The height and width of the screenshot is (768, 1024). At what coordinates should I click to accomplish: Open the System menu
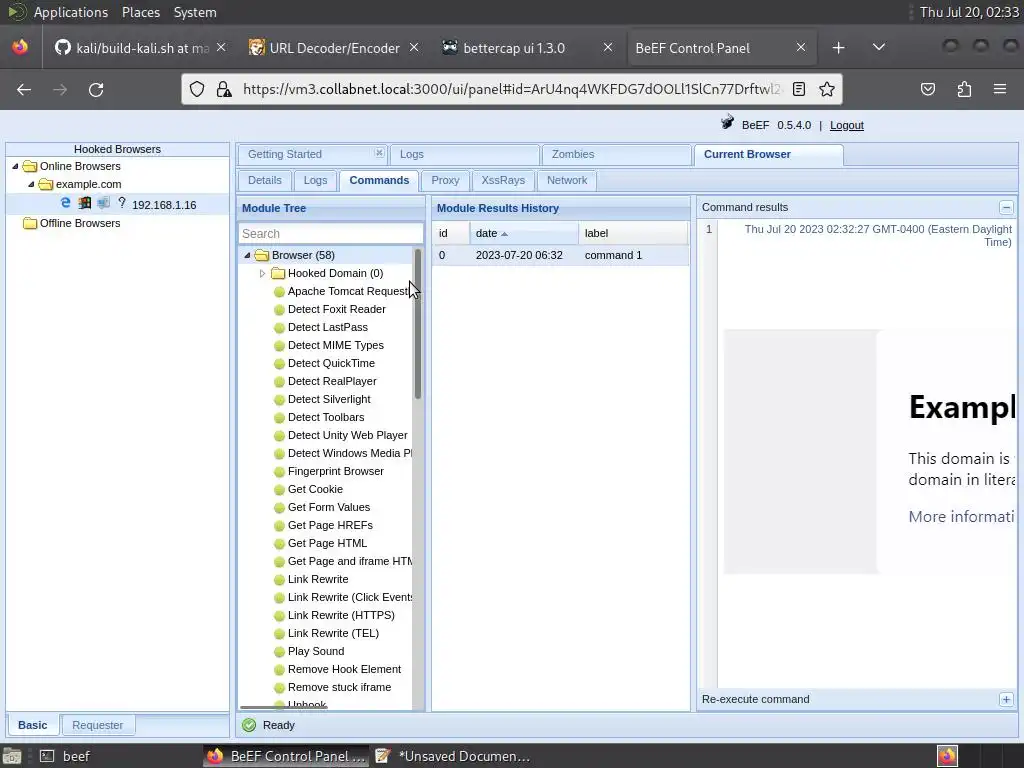point(195,12)
